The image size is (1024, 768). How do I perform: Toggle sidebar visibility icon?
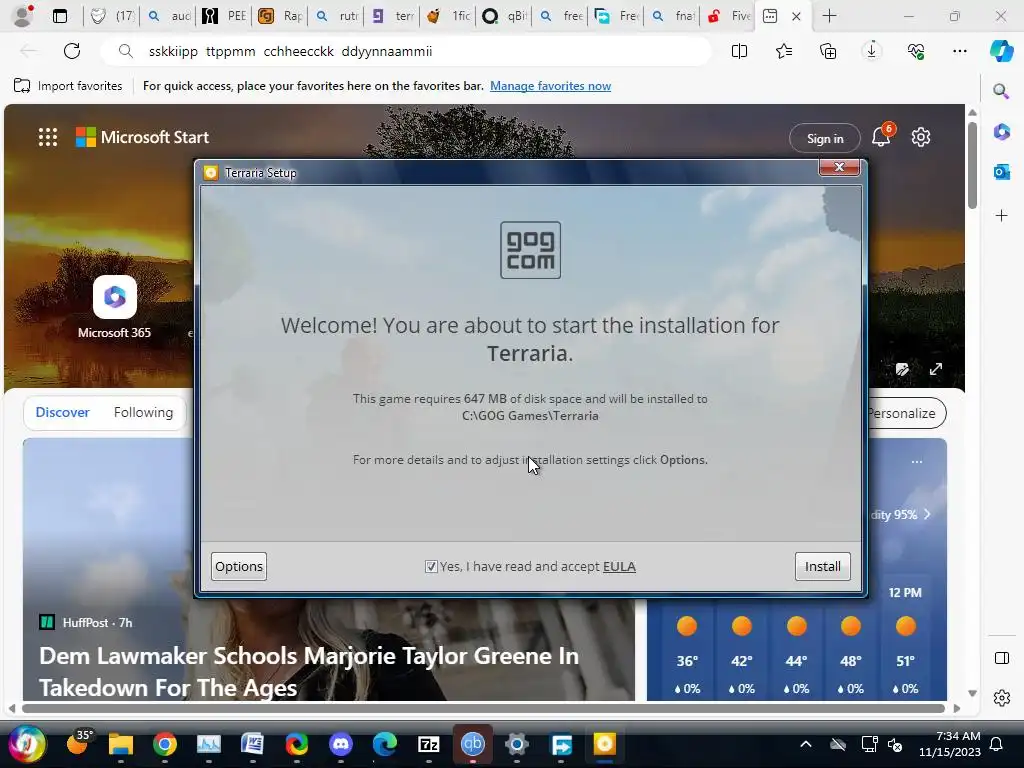(1001, 658)
